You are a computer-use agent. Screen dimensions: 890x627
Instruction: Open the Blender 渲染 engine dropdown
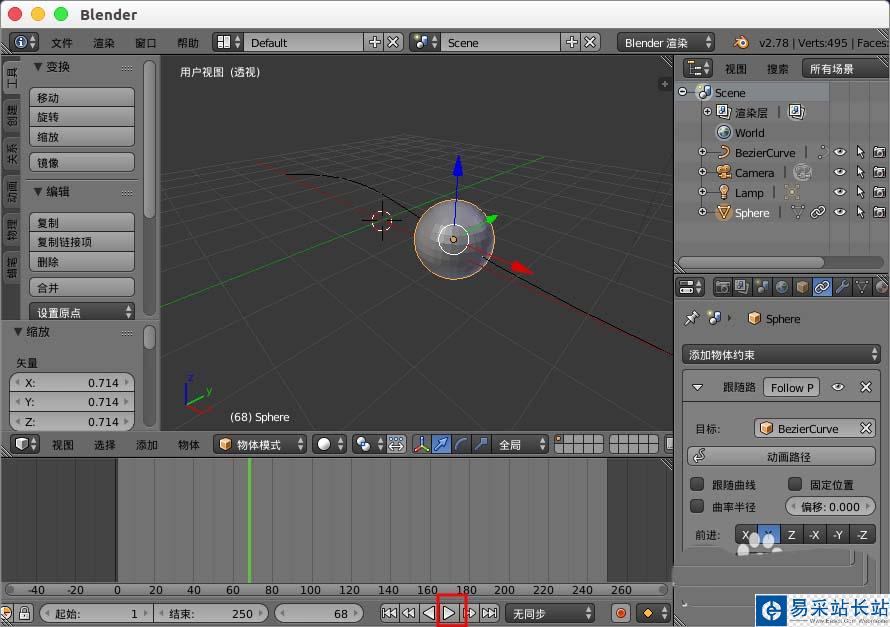[666, 43]
